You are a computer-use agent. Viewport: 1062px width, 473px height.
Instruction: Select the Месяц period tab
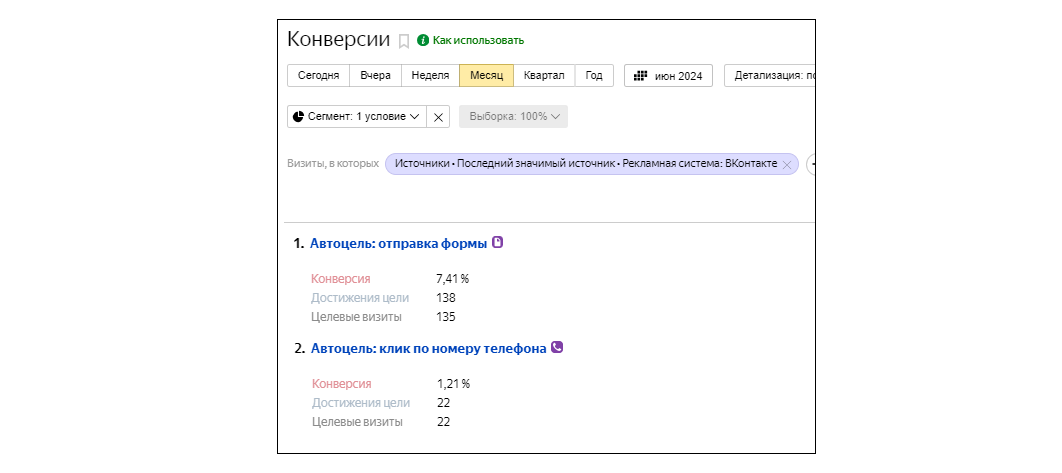[486, 76]
